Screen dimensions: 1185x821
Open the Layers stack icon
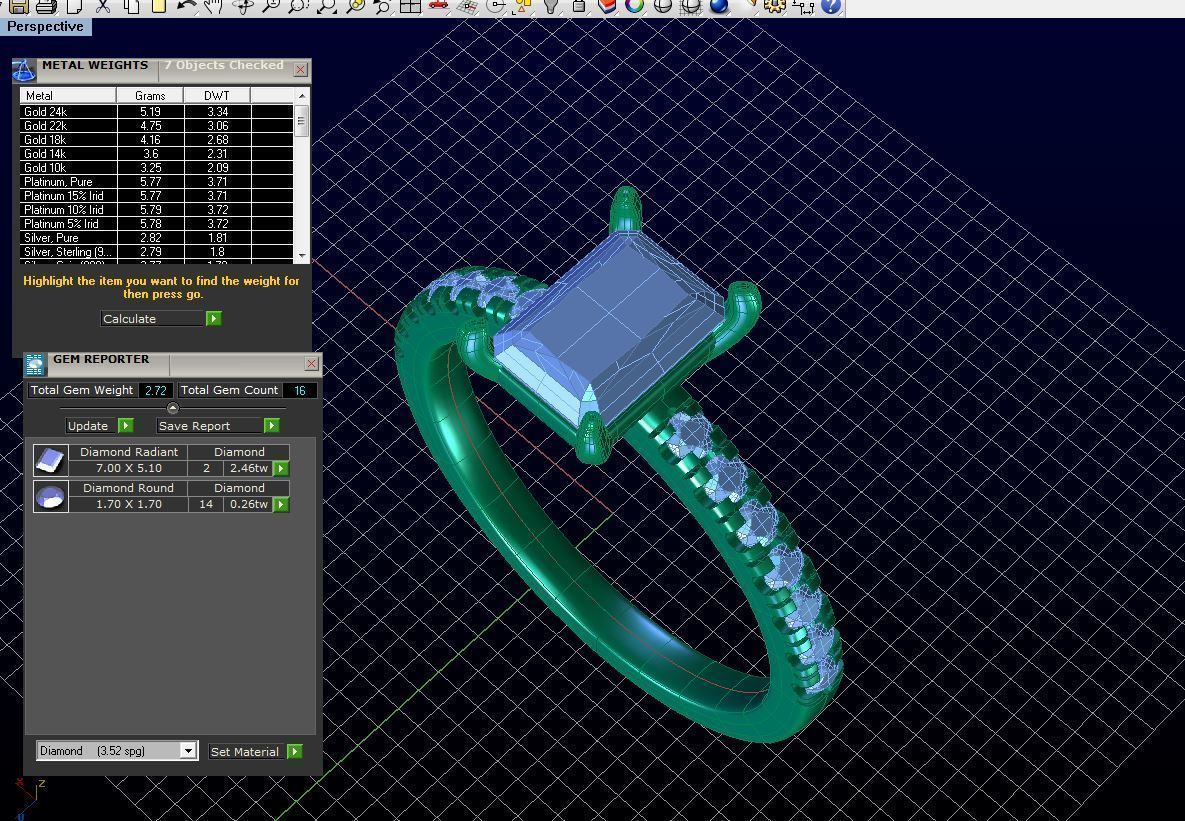(607, 6)
